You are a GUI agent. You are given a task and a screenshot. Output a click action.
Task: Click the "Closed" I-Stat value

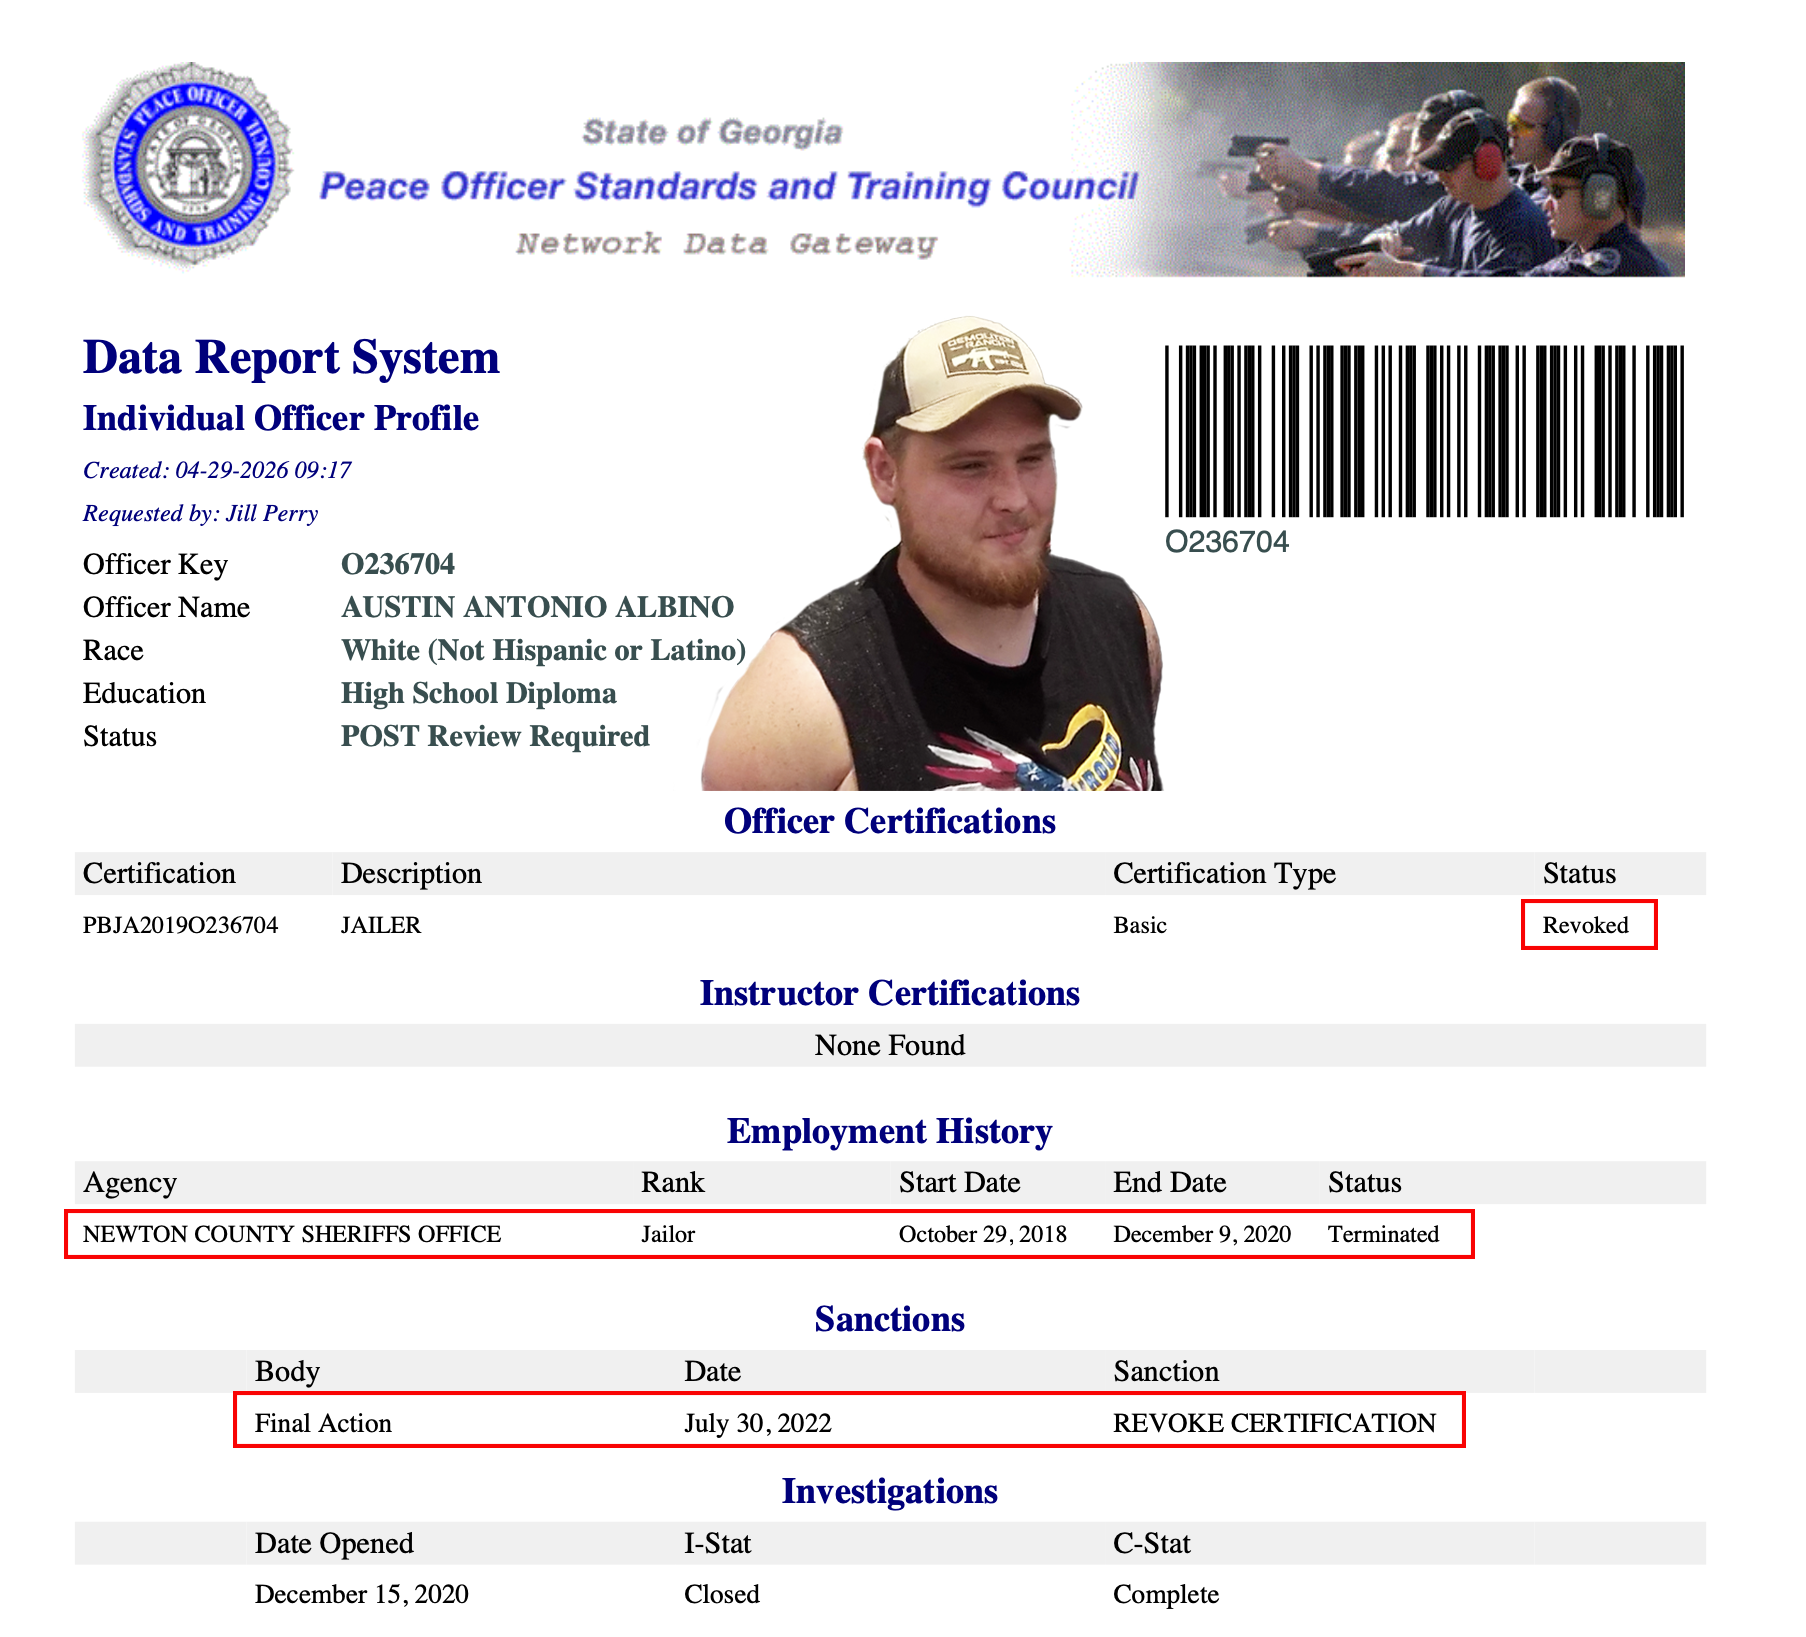tap(722, 1594)
